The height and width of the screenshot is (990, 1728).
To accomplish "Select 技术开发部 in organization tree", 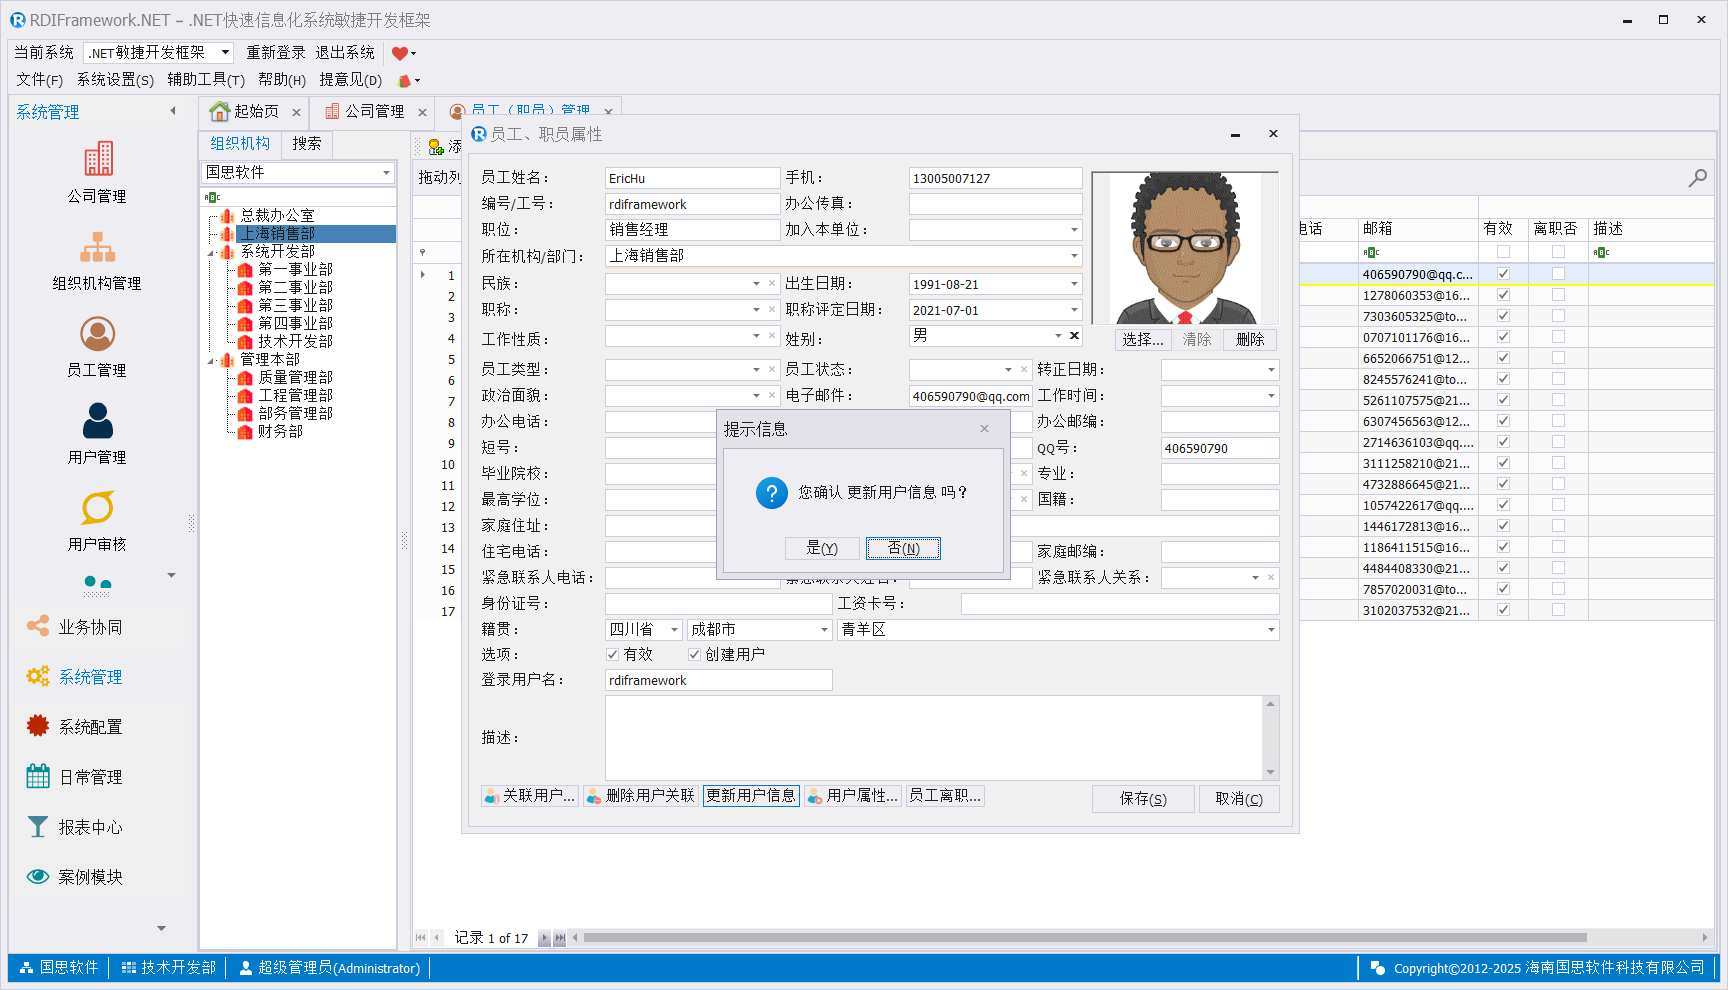I will pyautogui.click(x=295, y=341).
